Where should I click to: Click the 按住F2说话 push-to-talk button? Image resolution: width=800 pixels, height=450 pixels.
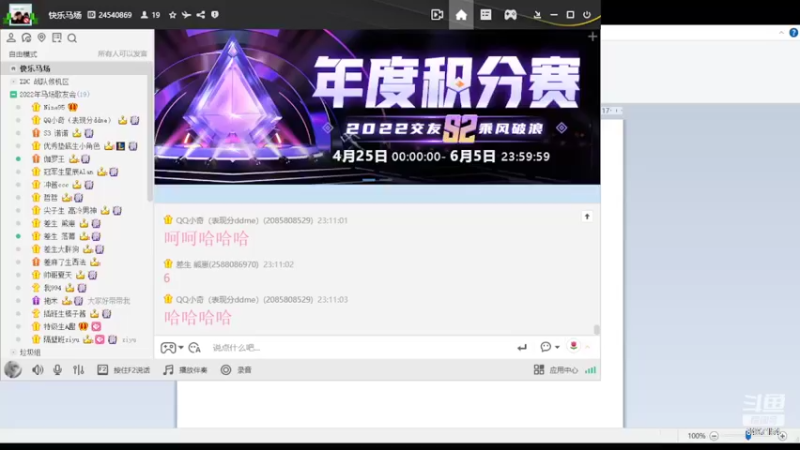click(123, 370)
